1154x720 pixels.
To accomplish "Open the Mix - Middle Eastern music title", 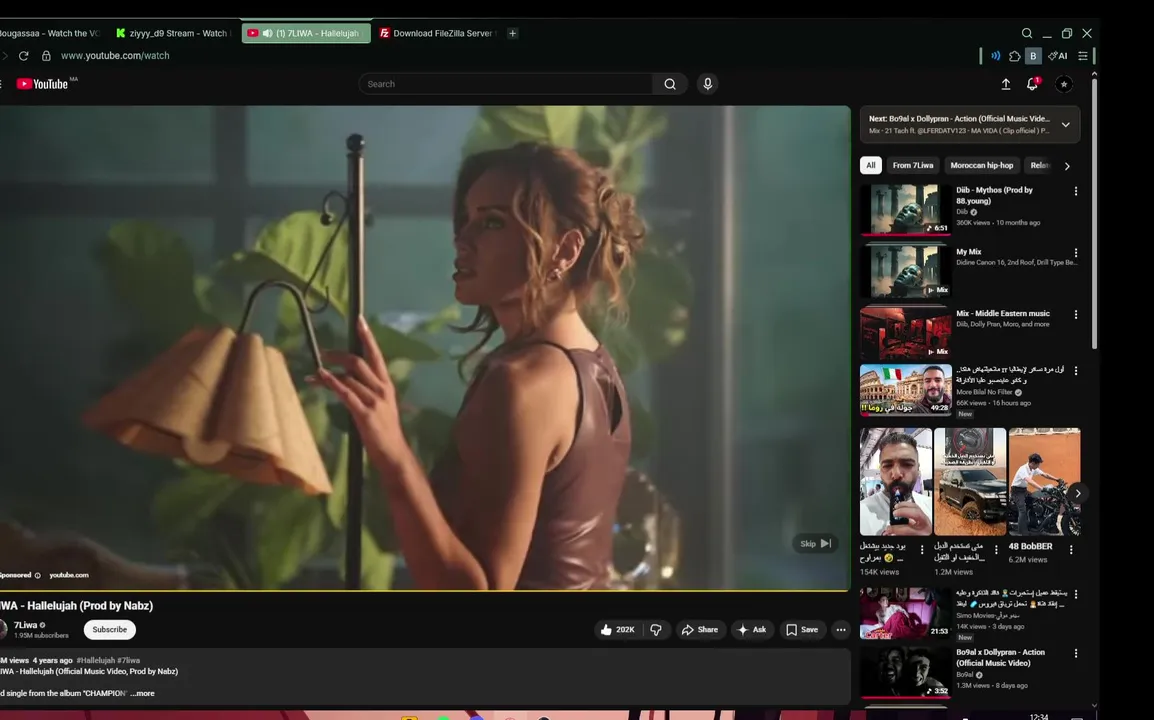I will click(x=1002, y=314).
